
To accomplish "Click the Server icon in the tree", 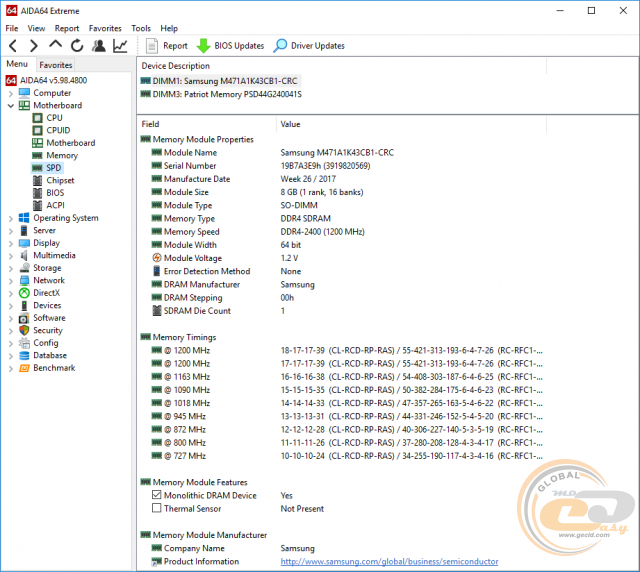I will point(24,231).
